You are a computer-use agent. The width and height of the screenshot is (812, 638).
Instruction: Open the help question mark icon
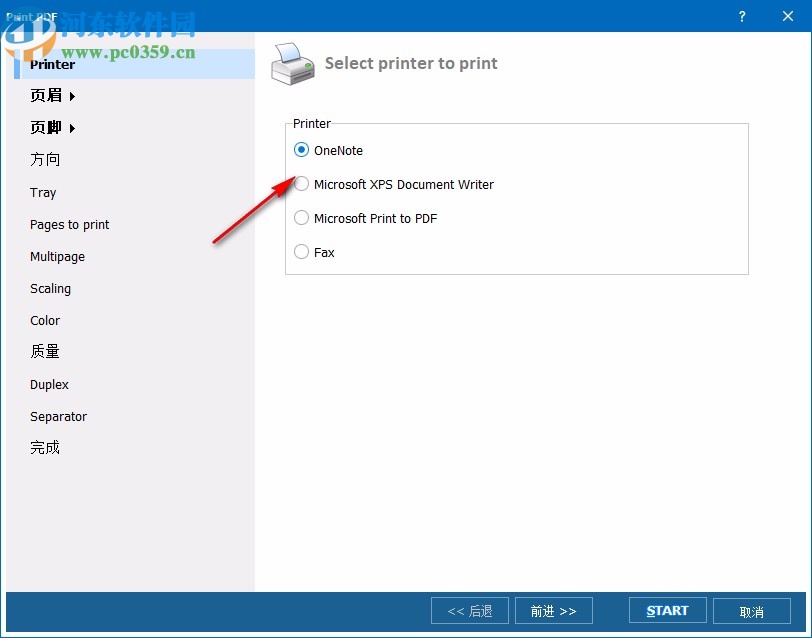pos(741,17)
